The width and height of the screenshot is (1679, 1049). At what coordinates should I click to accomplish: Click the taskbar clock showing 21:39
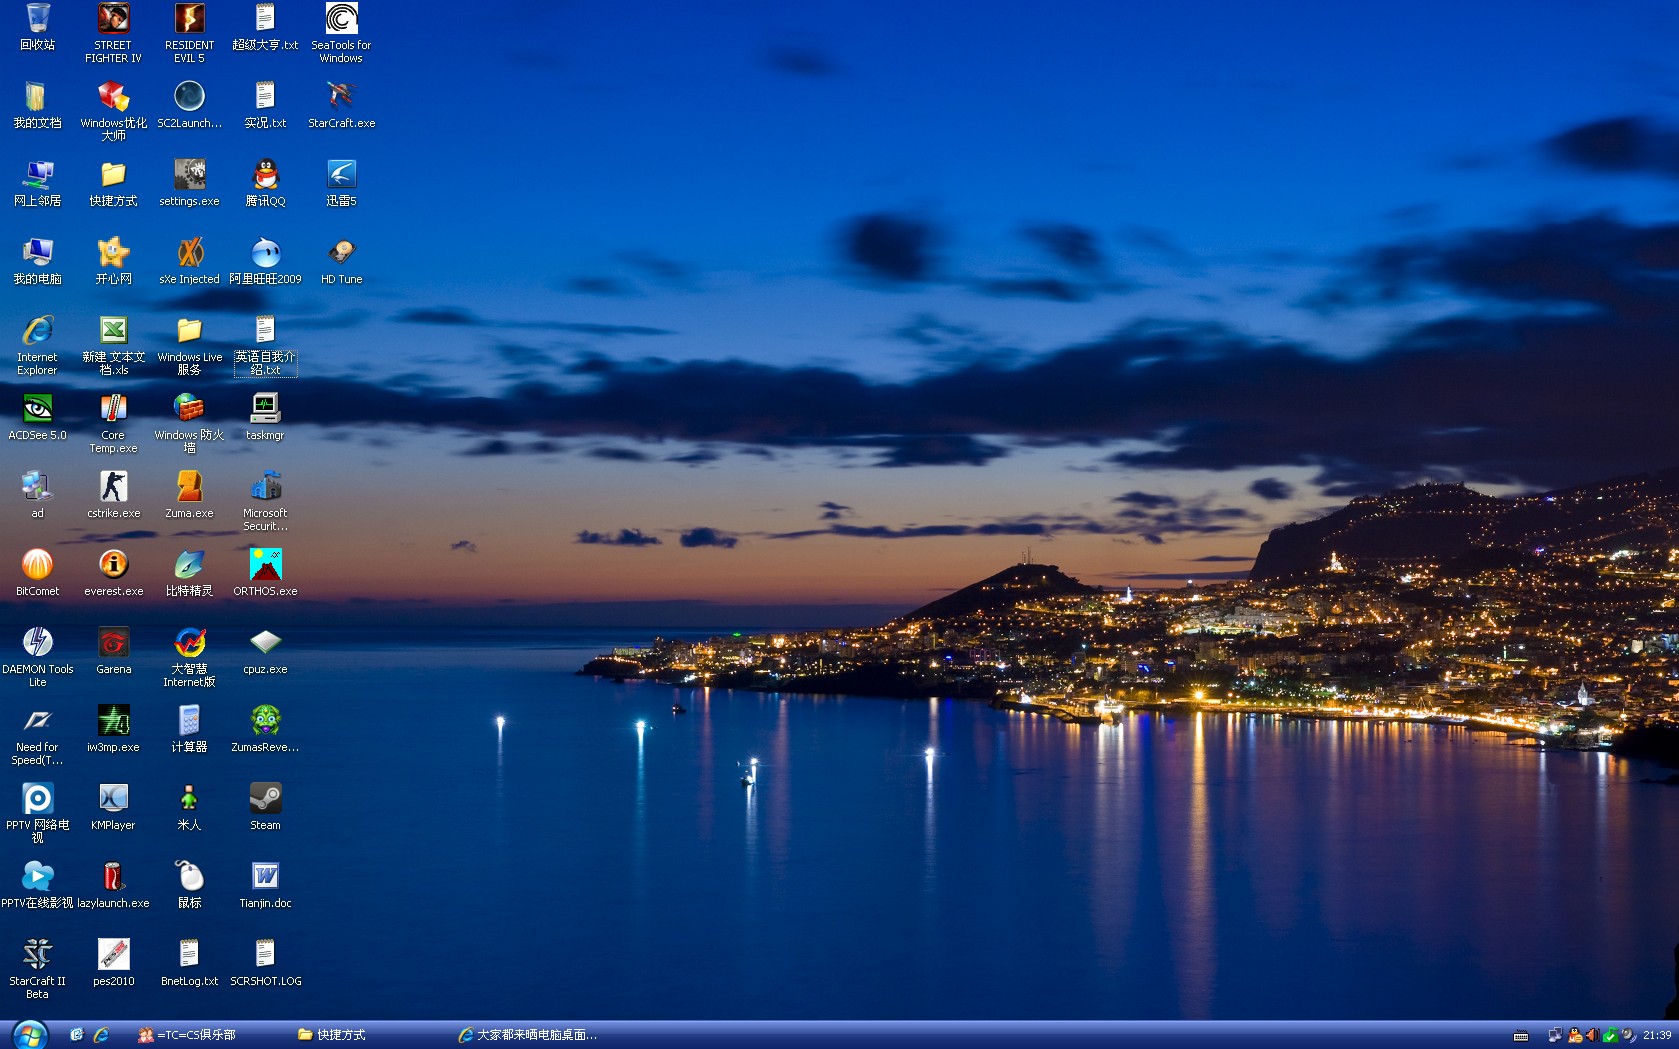[1657, 1035]
